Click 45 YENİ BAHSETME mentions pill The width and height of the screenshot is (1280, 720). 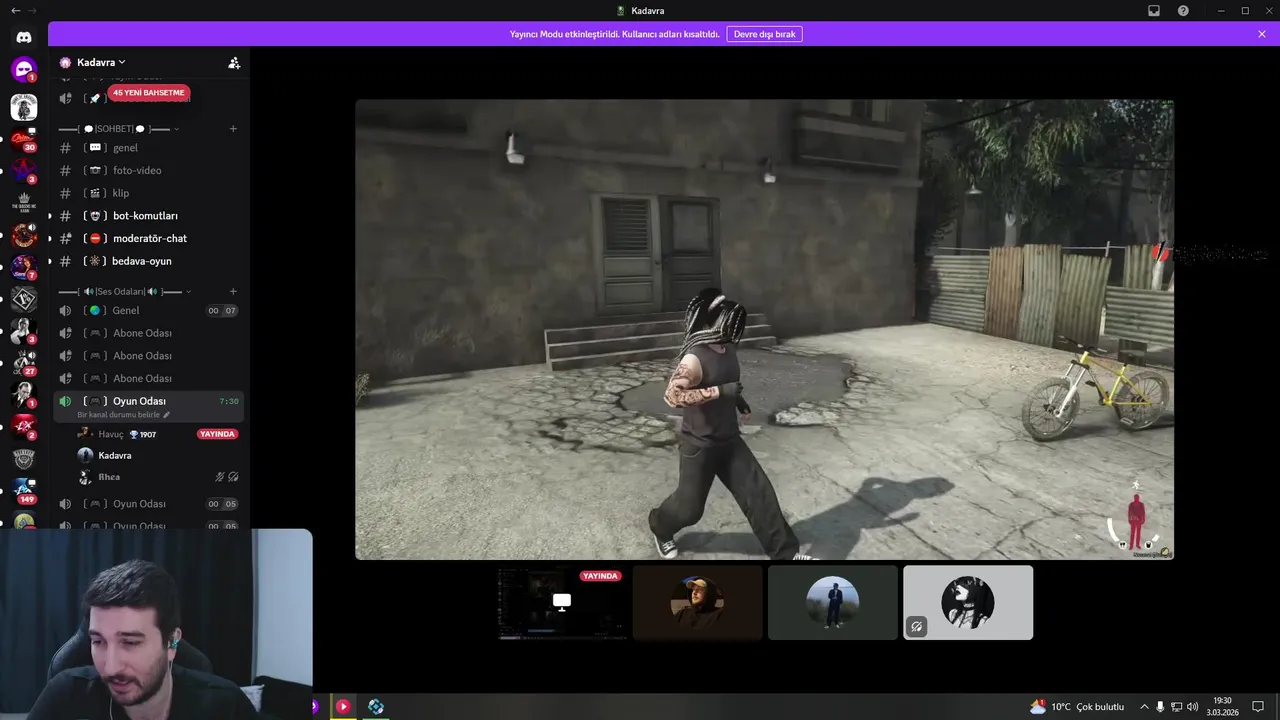coord(148,93)
